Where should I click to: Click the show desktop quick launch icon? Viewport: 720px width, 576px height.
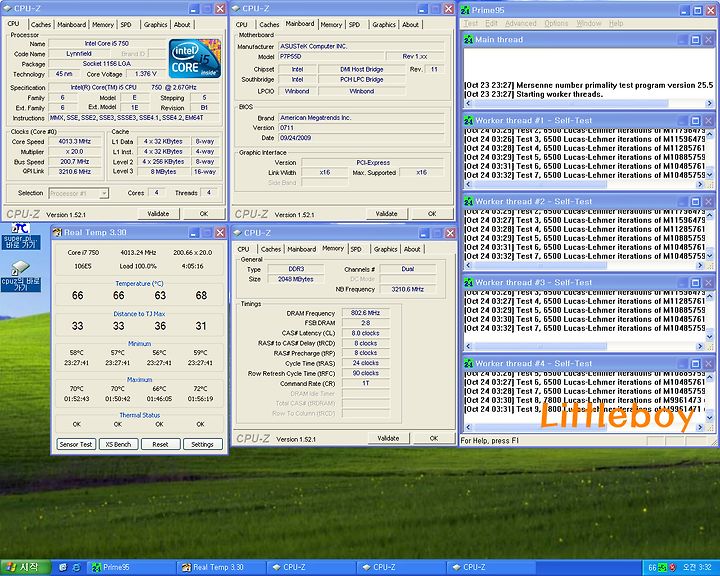tap(63, 568)
